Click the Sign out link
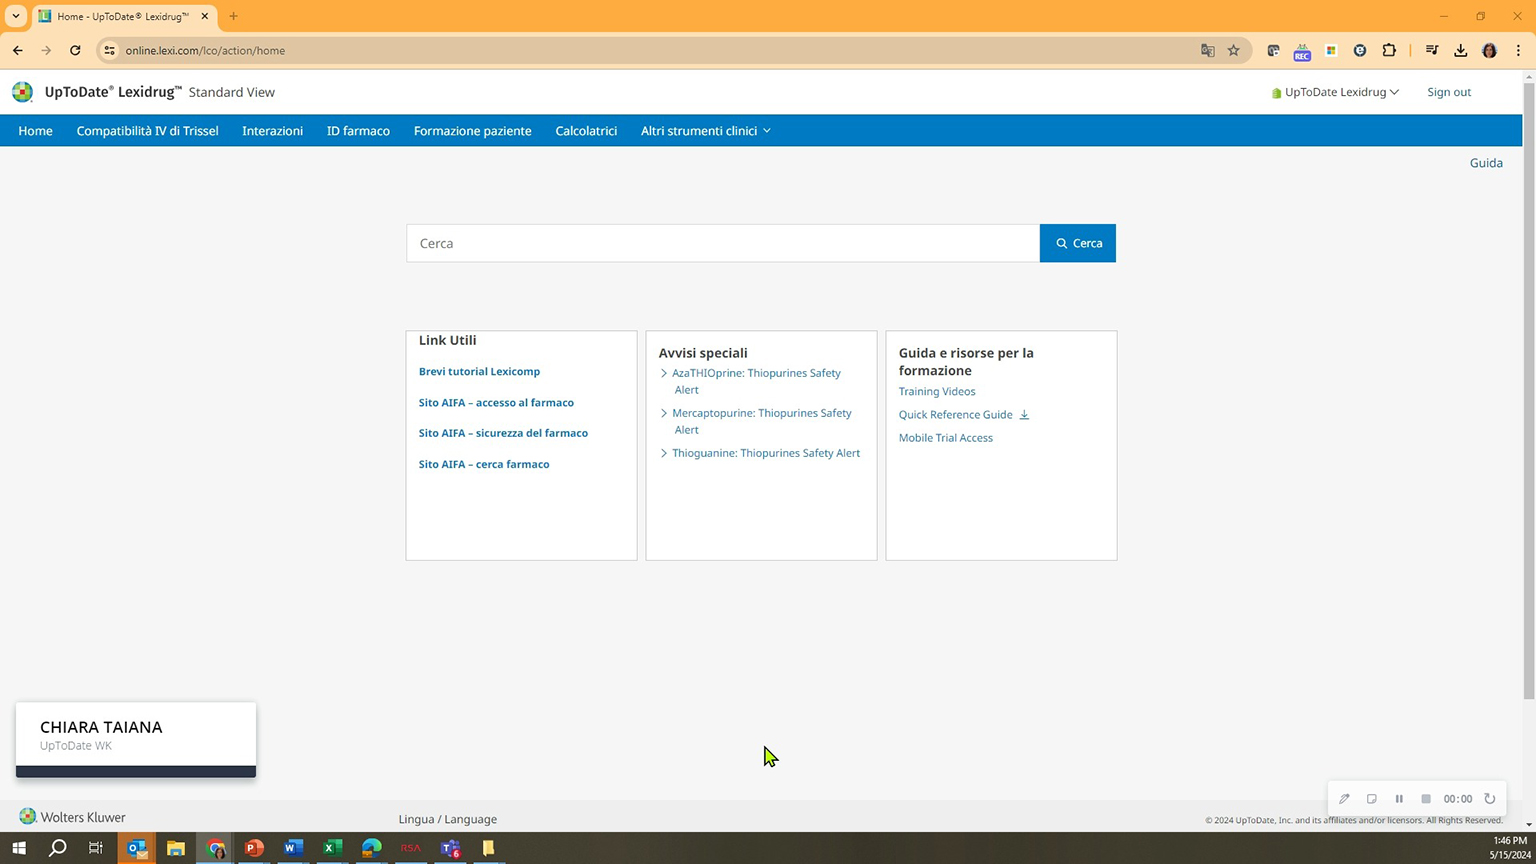Screen dimensions: 1536x864 coord(1448,92)
